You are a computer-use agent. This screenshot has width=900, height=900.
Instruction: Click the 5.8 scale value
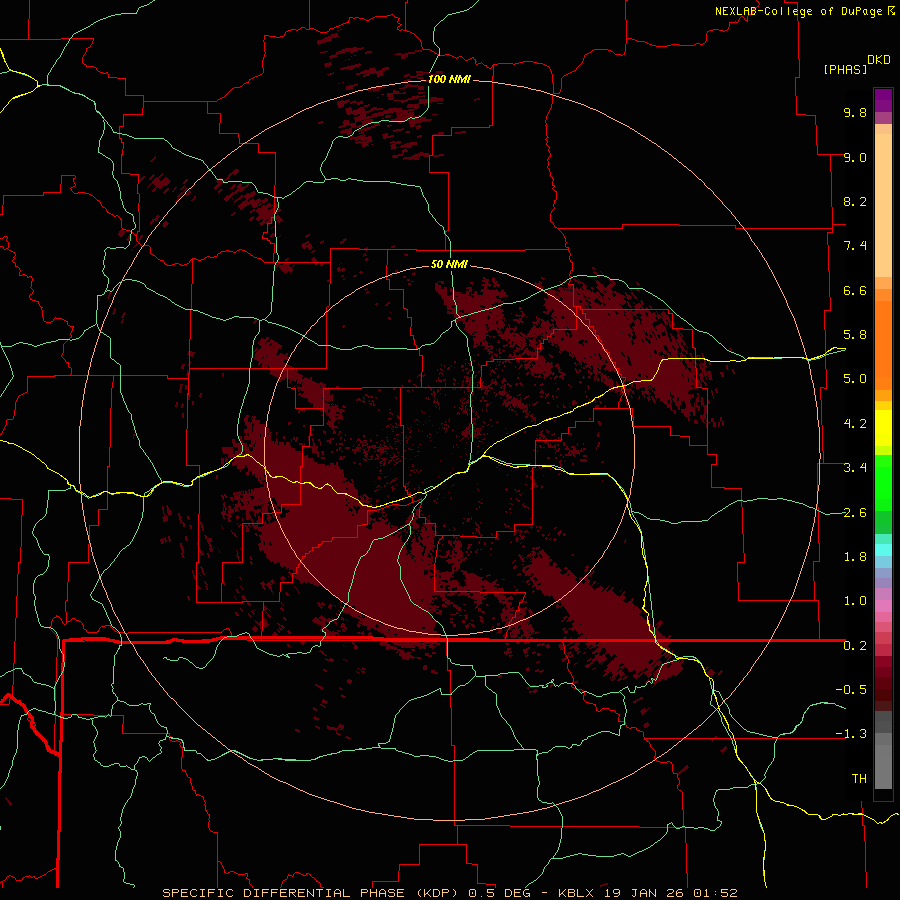click(855, 335)
